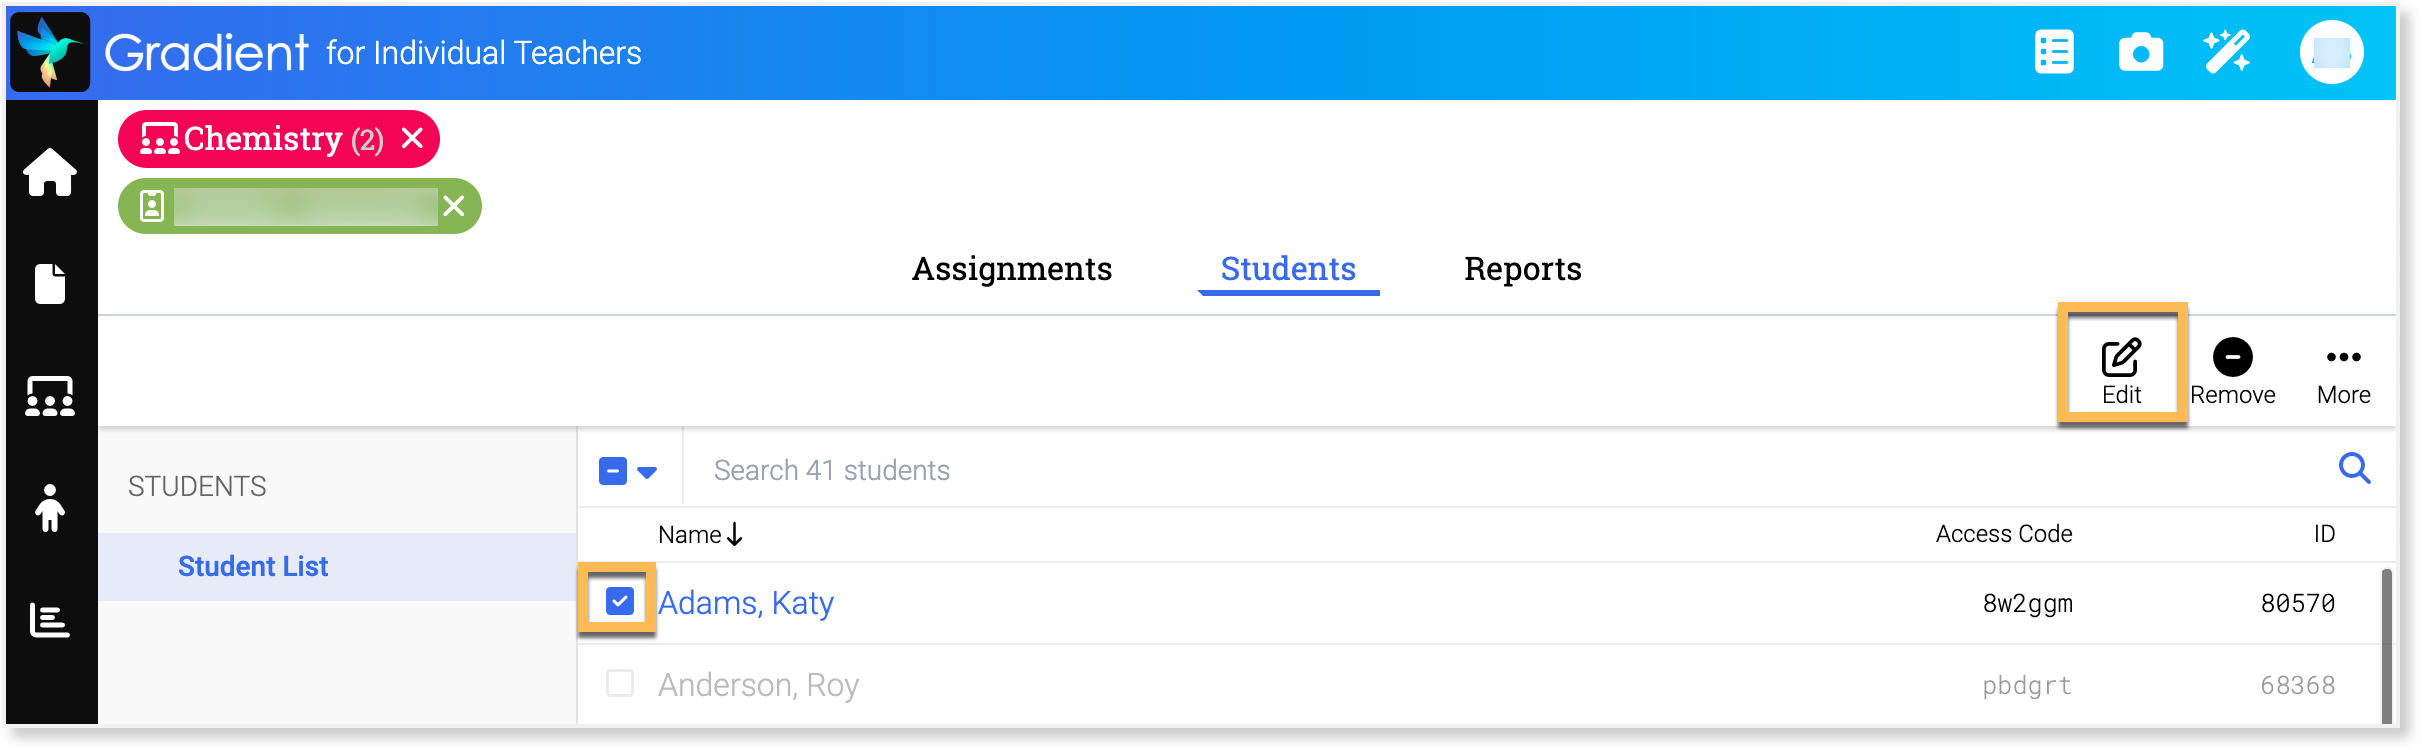This screenshot has height=750, width=2422.
Task: Check the Anderson, Roy checkbox
Action: (620, 683)
